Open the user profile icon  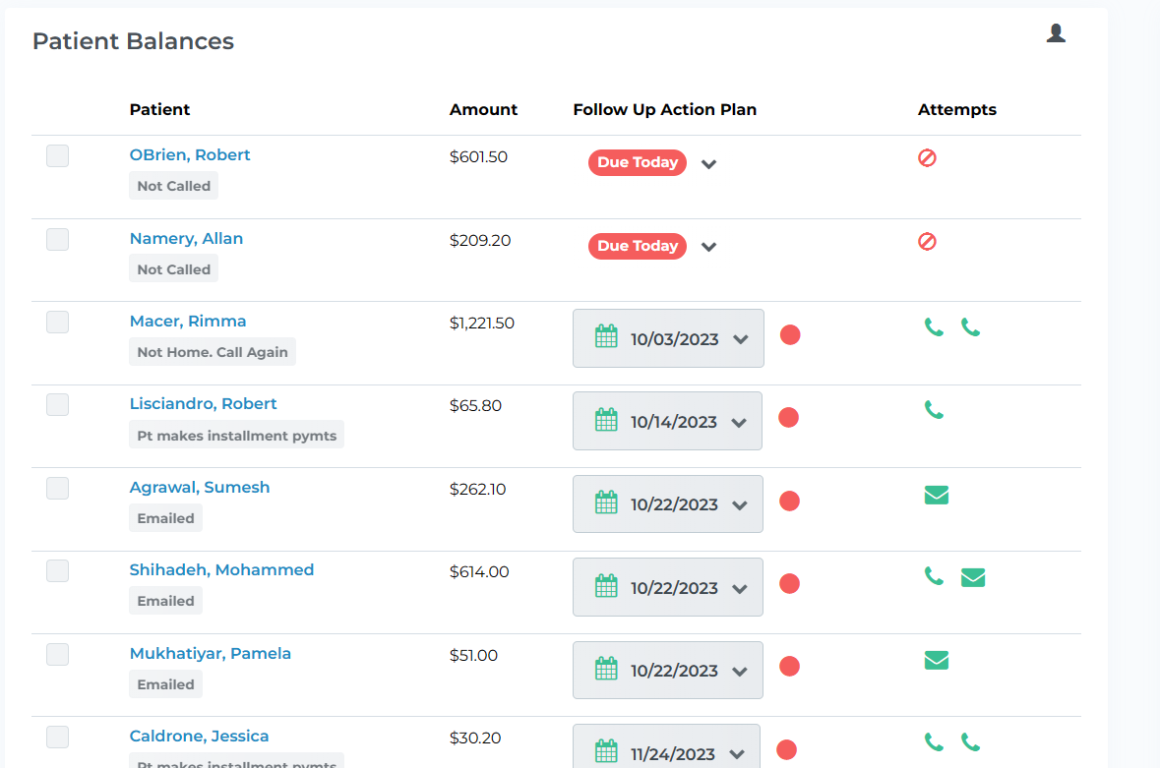(1056, 34)
